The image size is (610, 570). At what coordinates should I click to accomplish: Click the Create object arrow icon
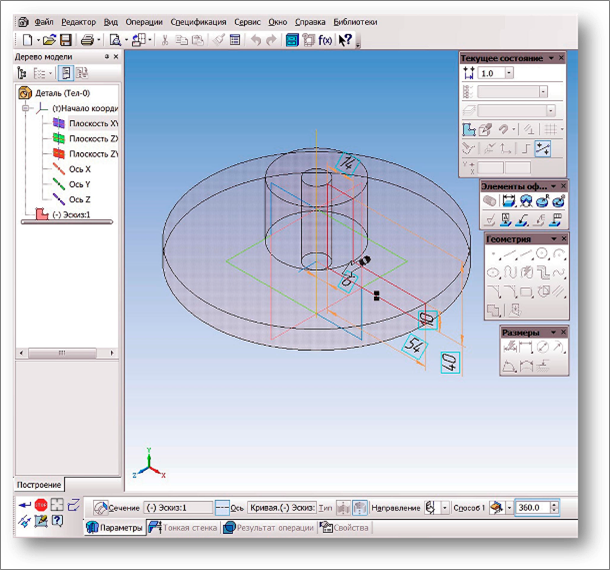pos(24,505)
